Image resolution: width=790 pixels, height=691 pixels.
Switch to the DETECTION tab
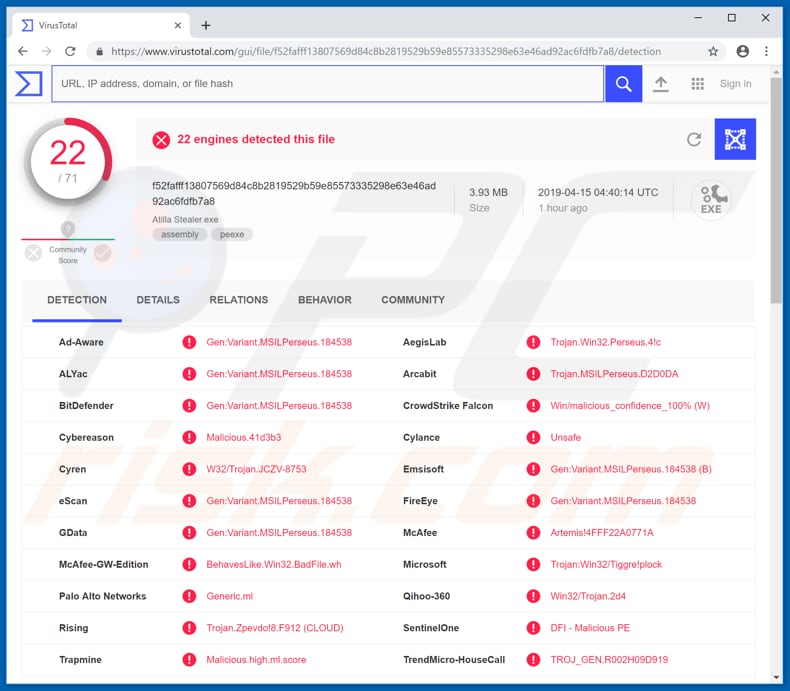[77, 300]
